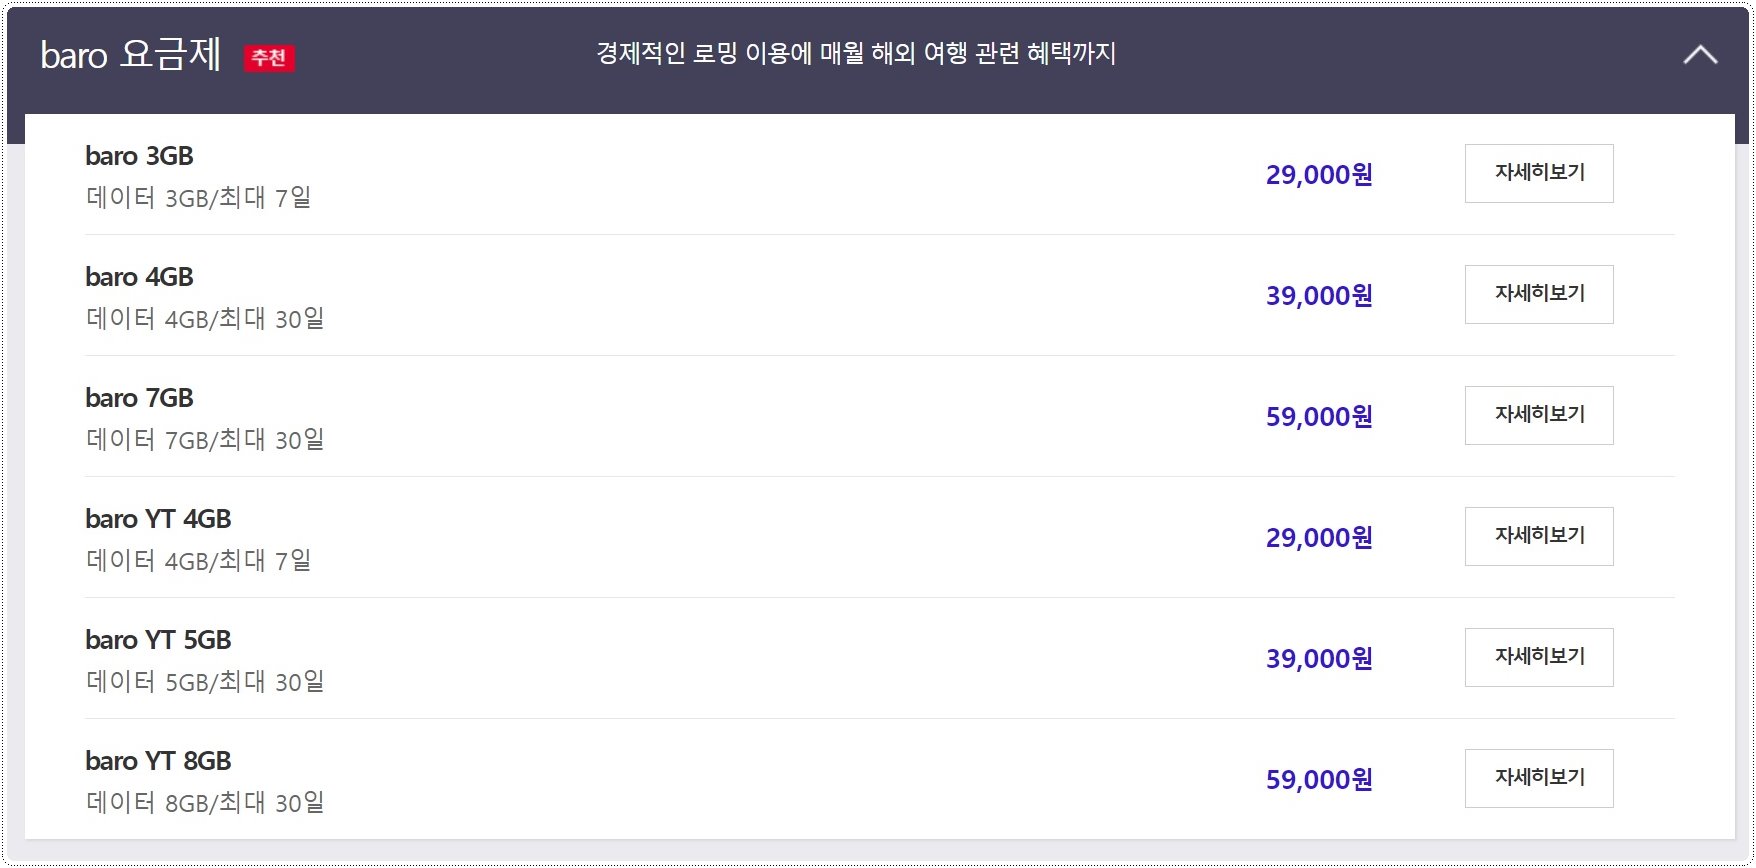This screenshot has width=1756, height=868.
Task: Open 자세히보기 for baro YT 5GB
Action: [1539, 657]
